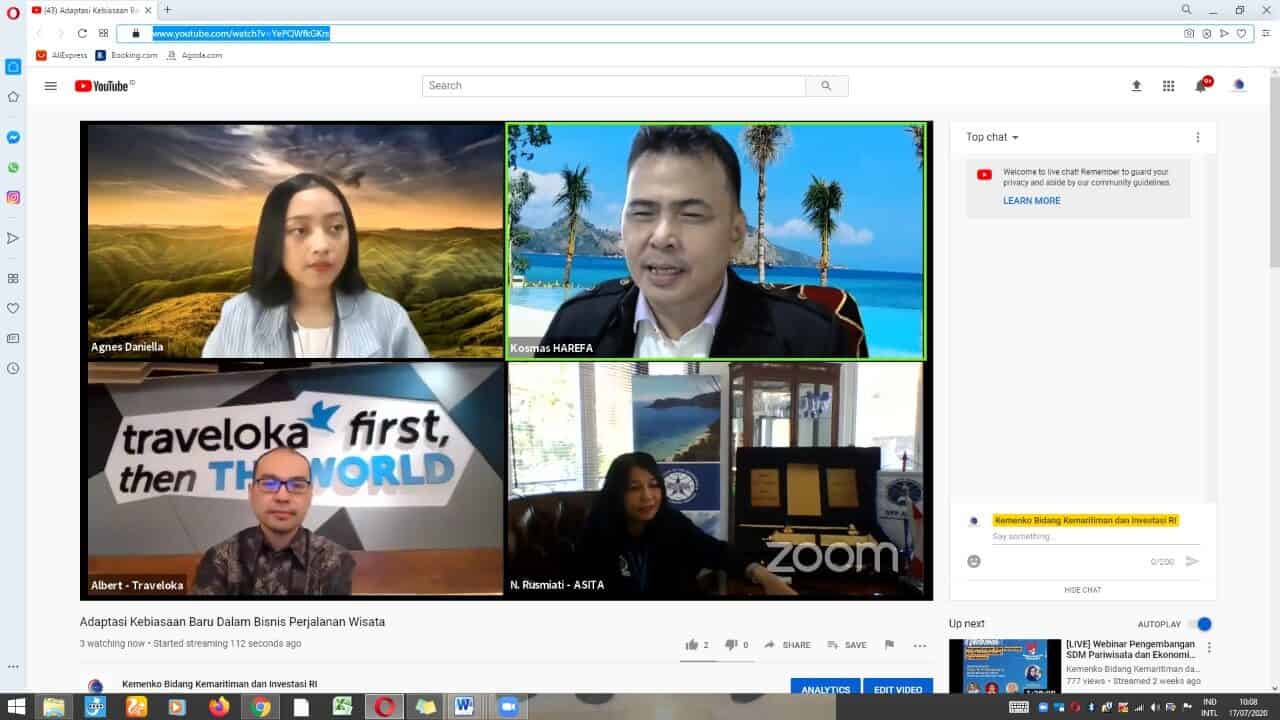Screen dimensions: 1280x720
Task: Open YouTube notifications bell
Action: click(1201, 85)
